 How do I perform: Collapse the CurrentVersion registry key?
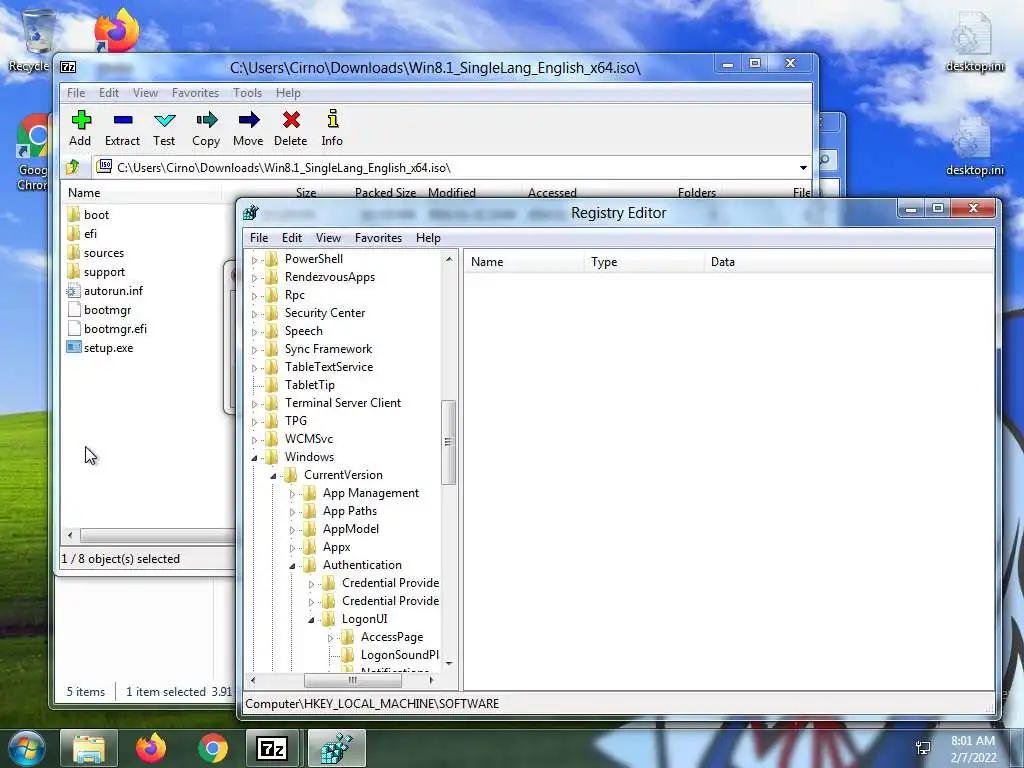(274, 476)
